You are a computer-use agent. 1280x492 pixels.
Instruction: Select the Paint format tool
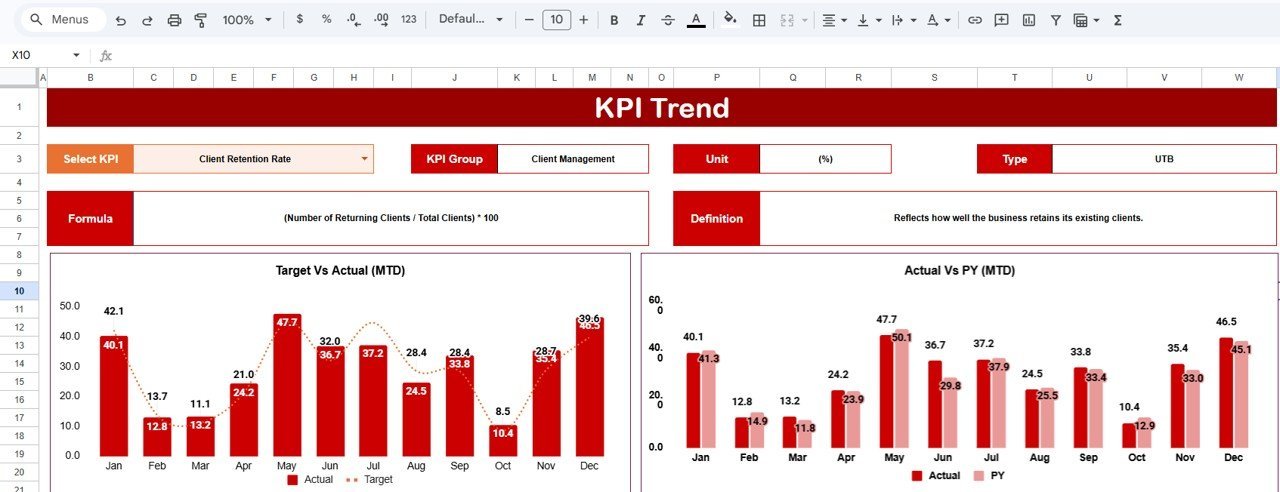[200, 20]
